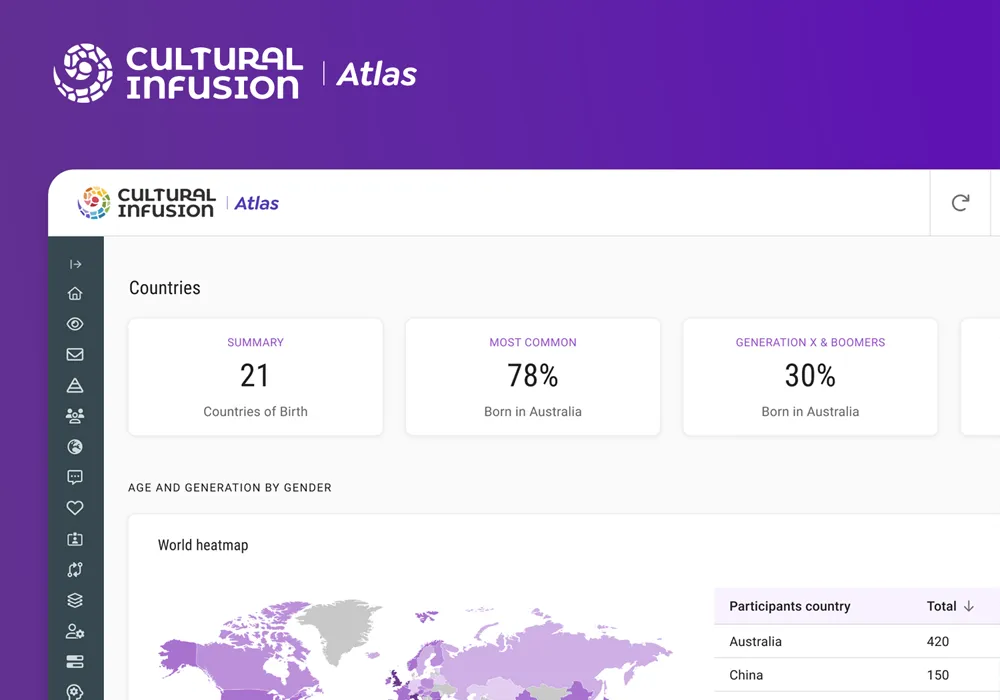Open the people group icon in sidebar
The height and width of the screenshot is (700, 1000).
pos(75,416)
